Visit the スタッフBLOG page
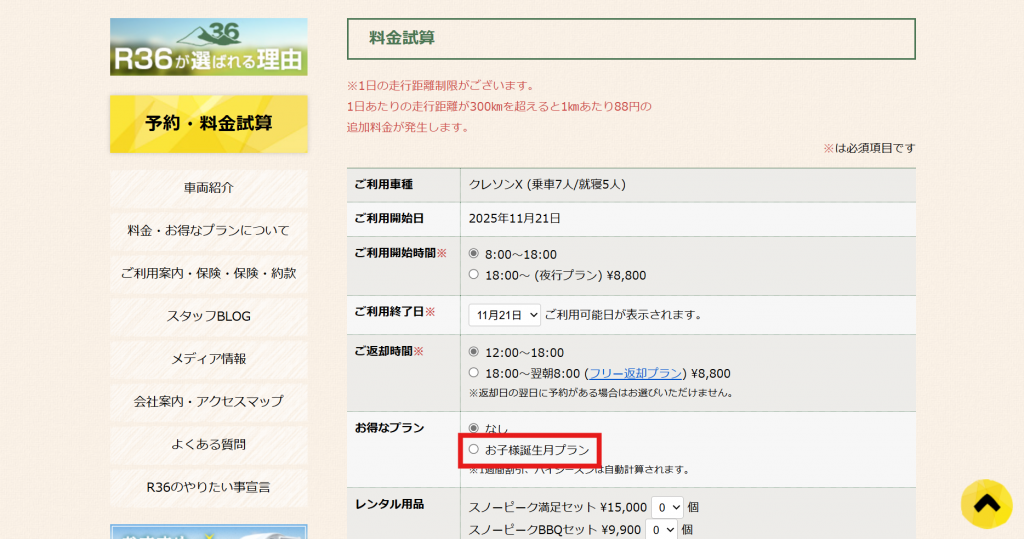 [x=209, y=316]
